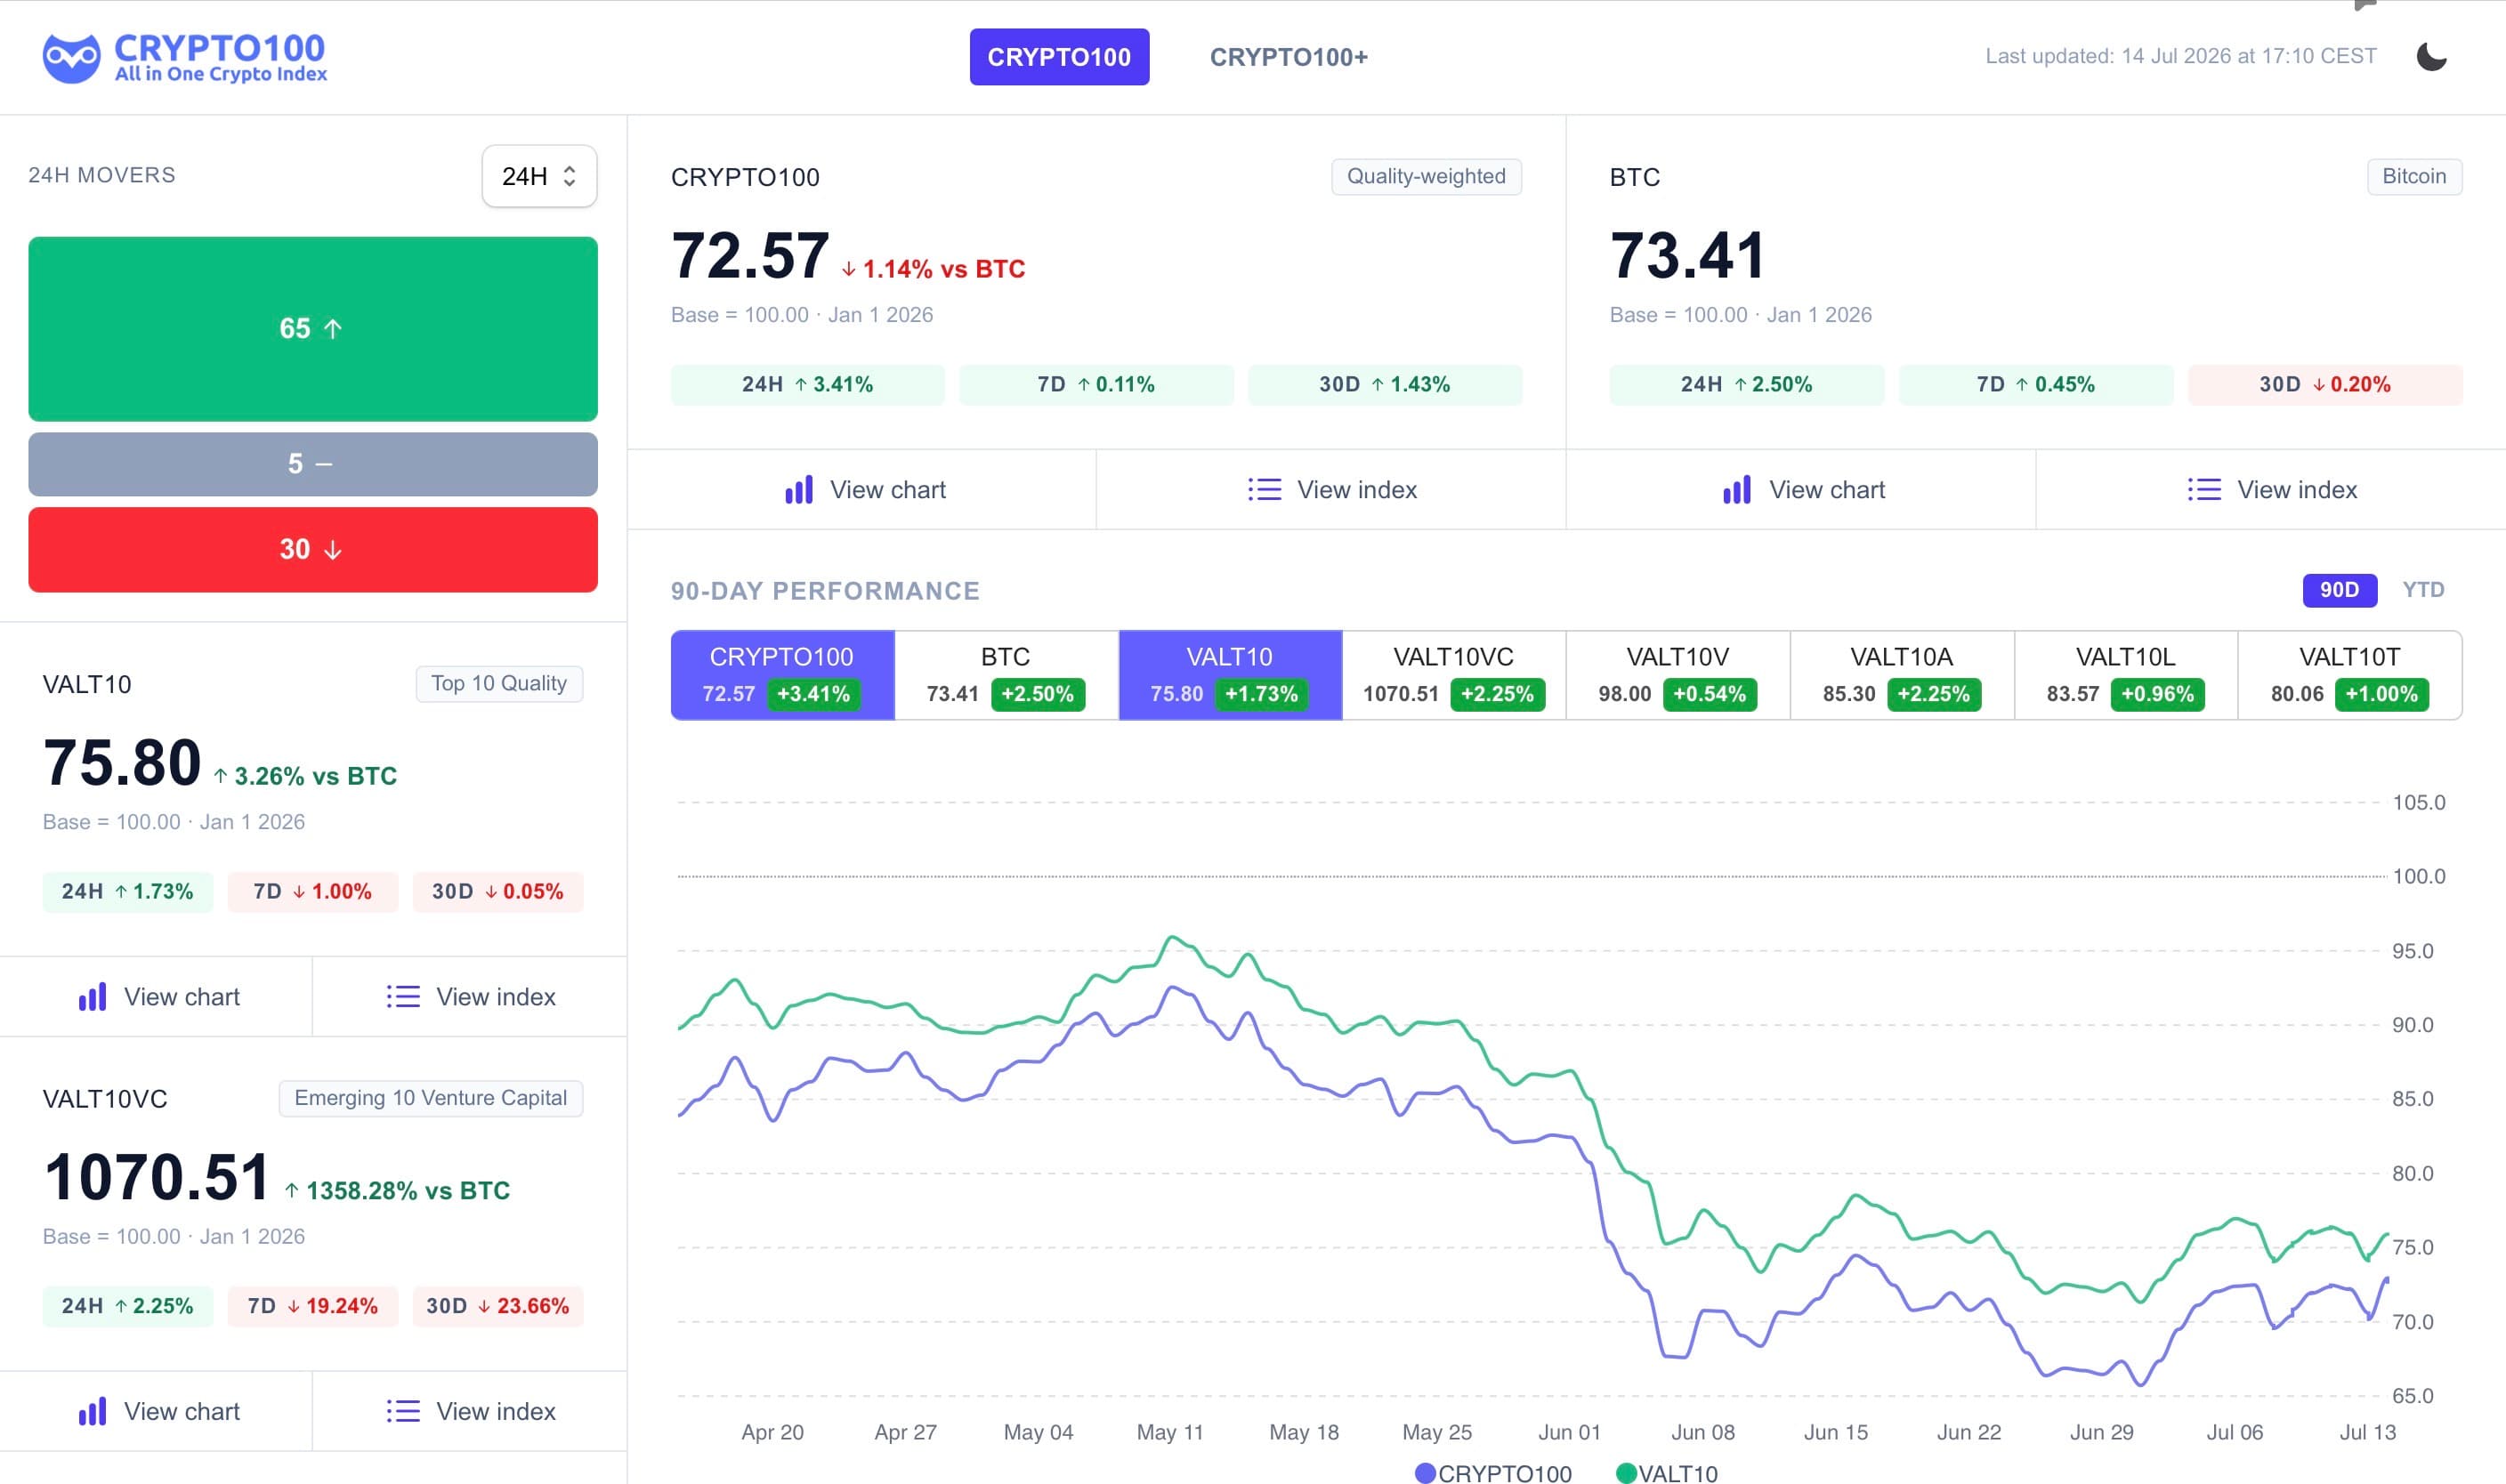Click the 1.14% vs BTC indicator
This screenshot has height=1484, width=2506.
[x=933, y=269]
